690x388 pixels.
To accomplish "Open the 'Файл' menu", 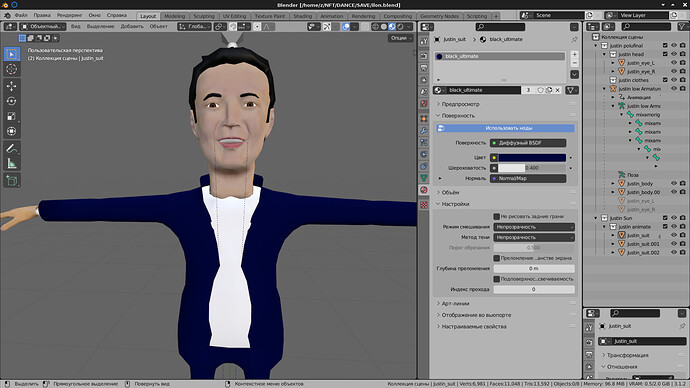I will tap(21, 15).
